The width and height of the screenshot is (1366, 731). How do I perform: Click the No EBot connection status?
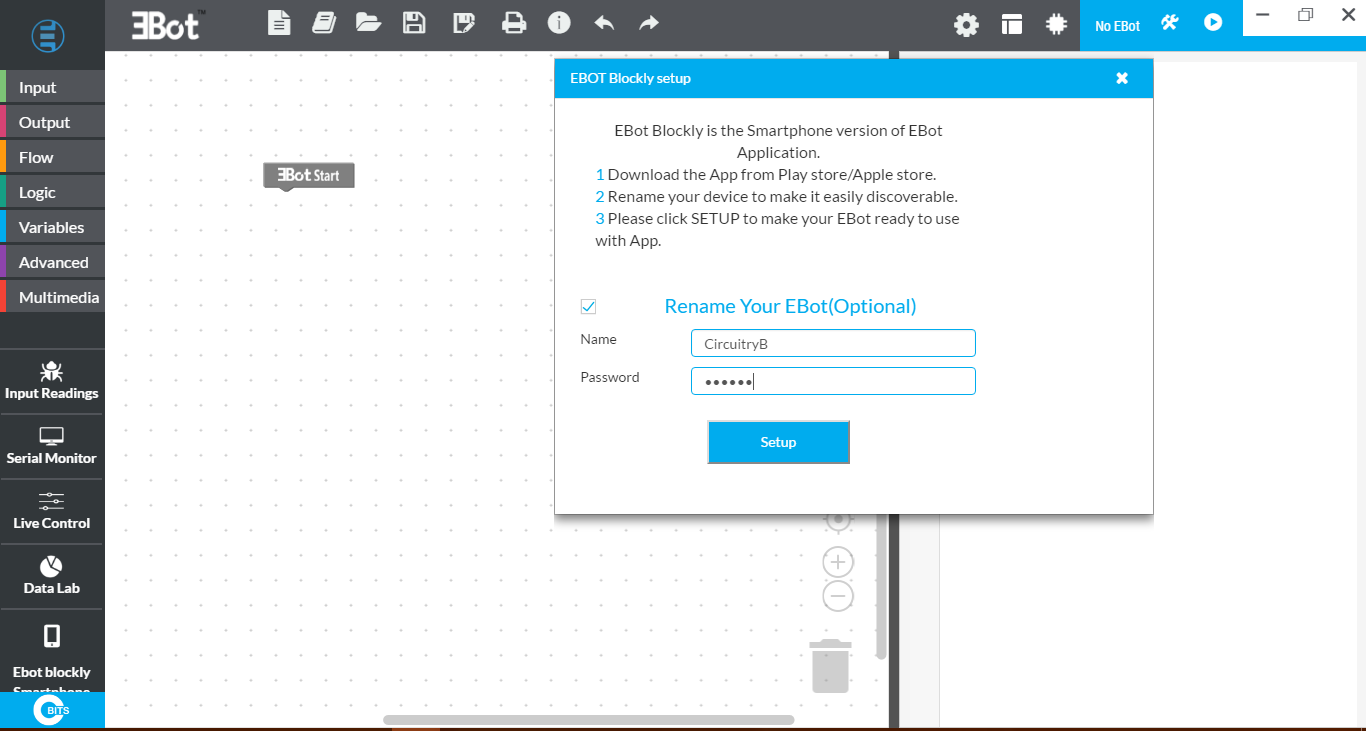pos(1117,26)
